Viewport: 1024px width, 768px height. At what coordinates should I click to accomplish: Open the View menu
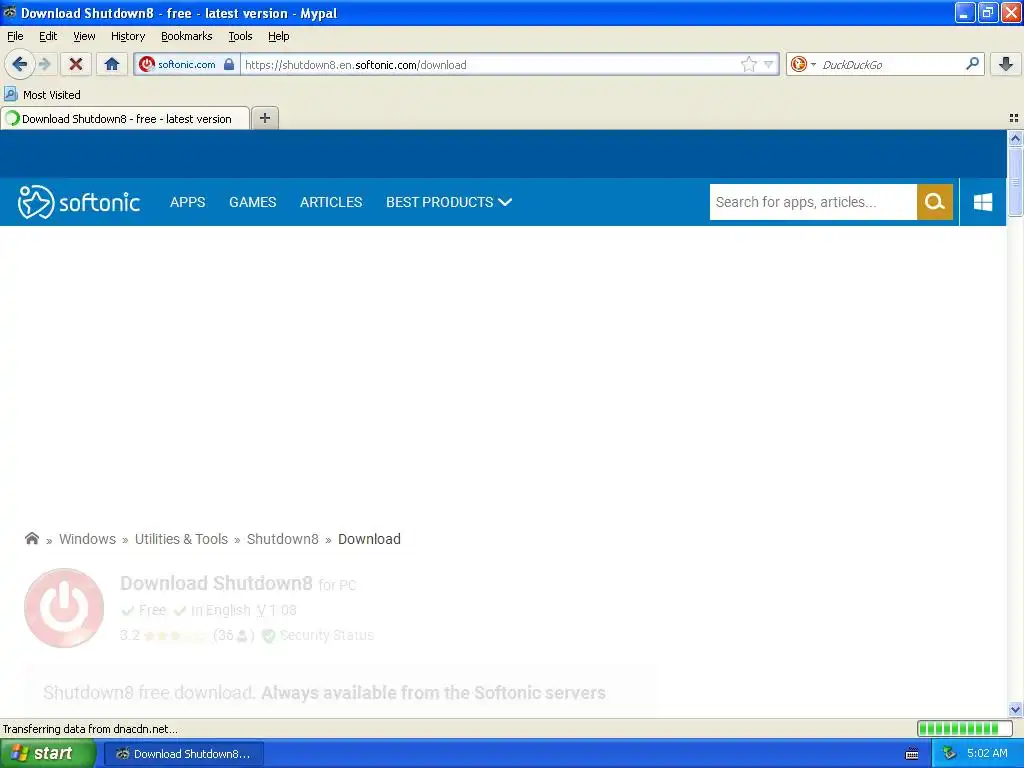click(x=84, y=36)
